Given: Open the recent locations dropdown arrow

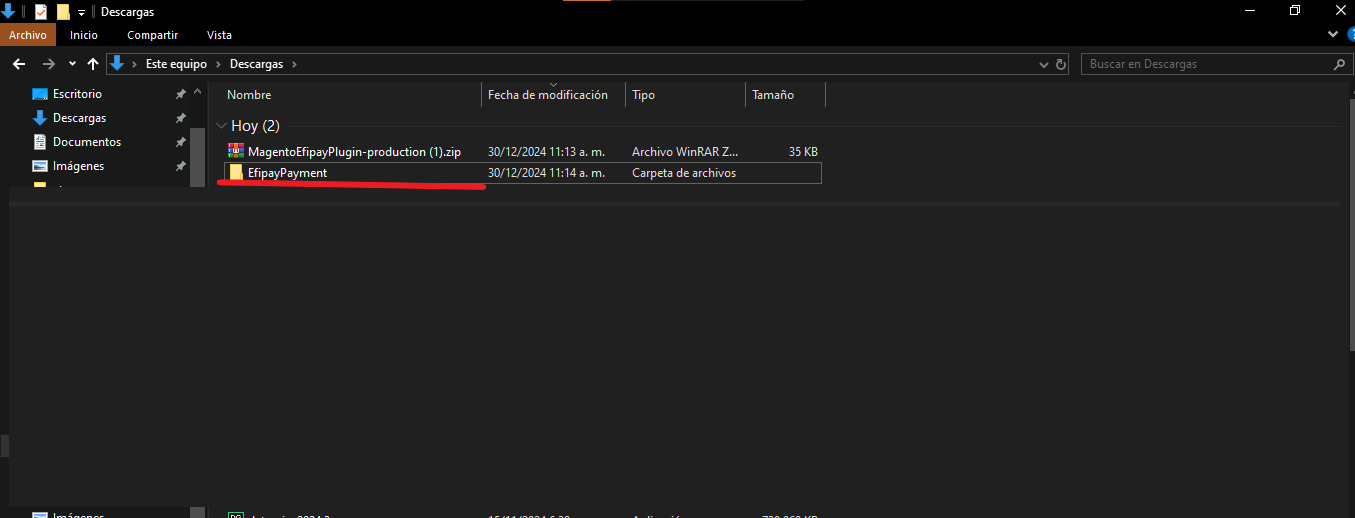Looking at the screenshot, I should tap(72, 64).
